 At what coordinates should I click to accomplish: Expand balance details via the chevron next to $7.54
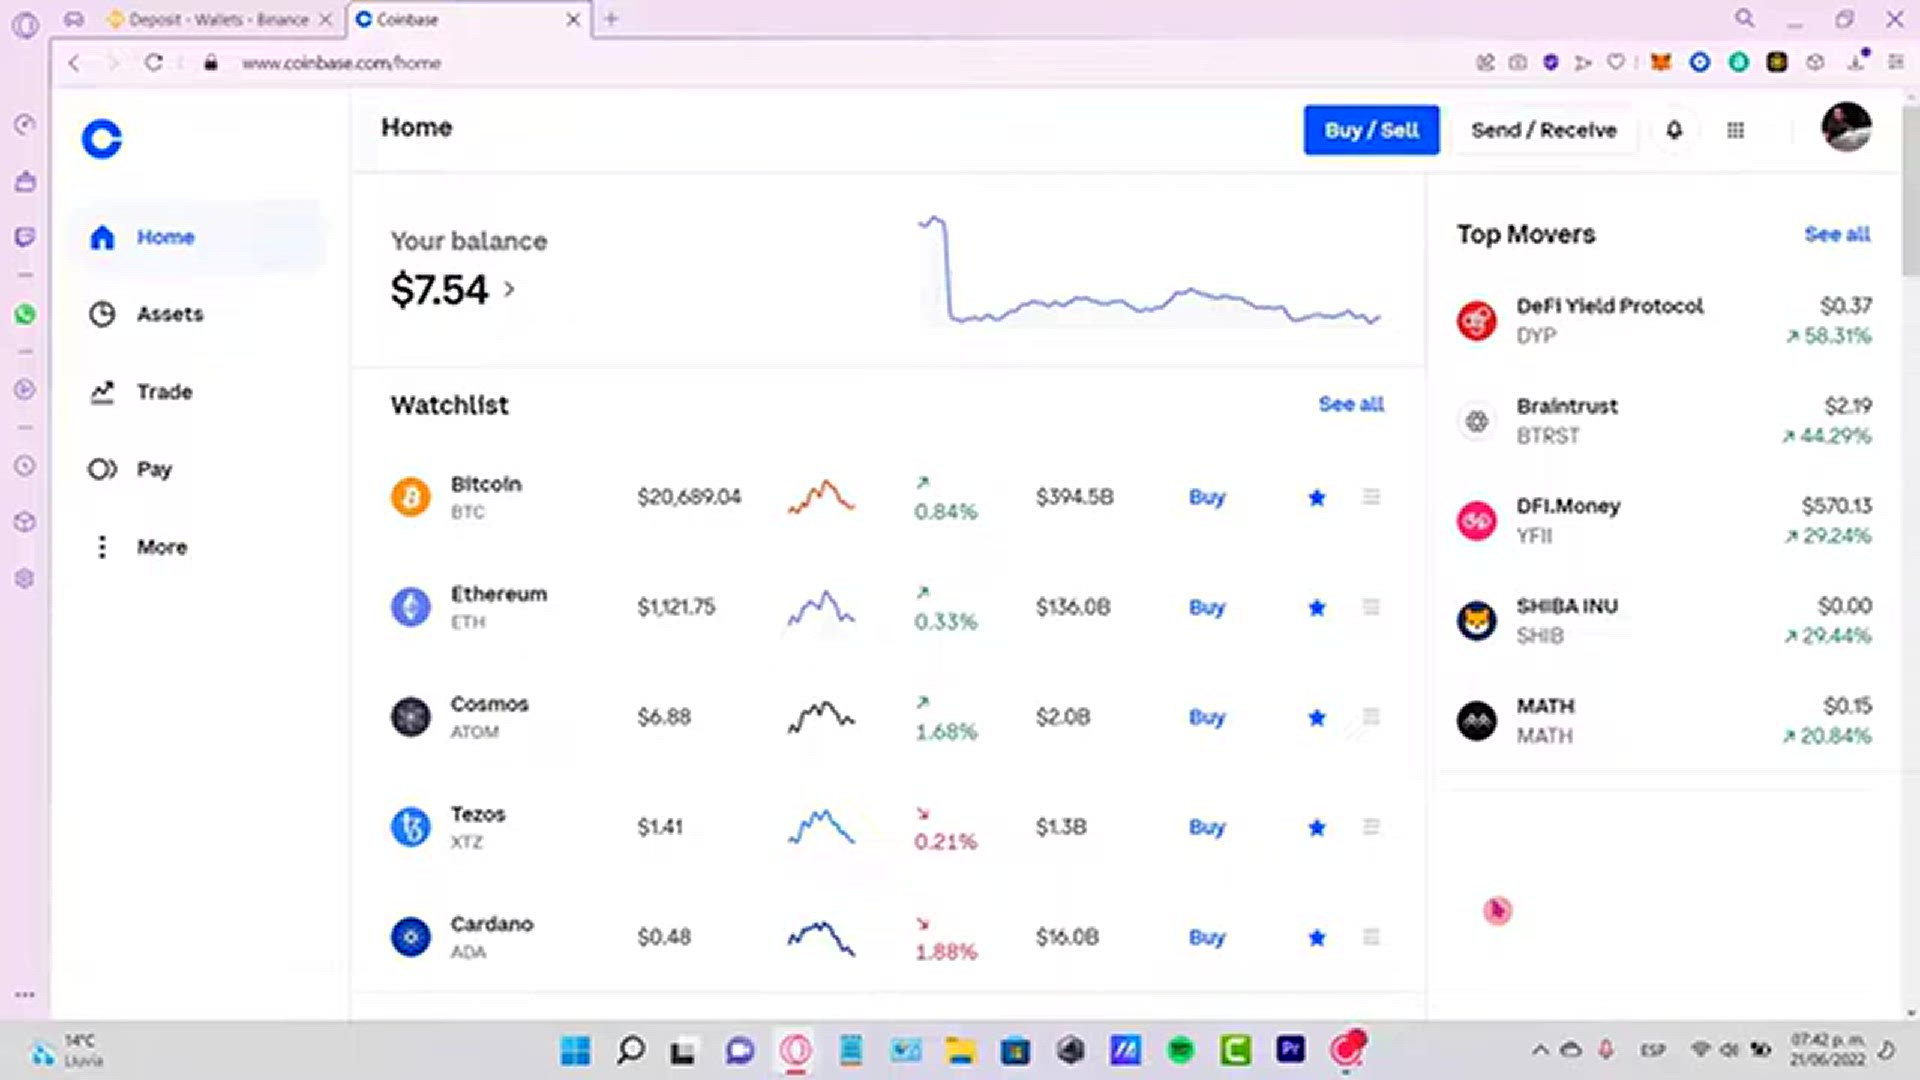(510, 290)
